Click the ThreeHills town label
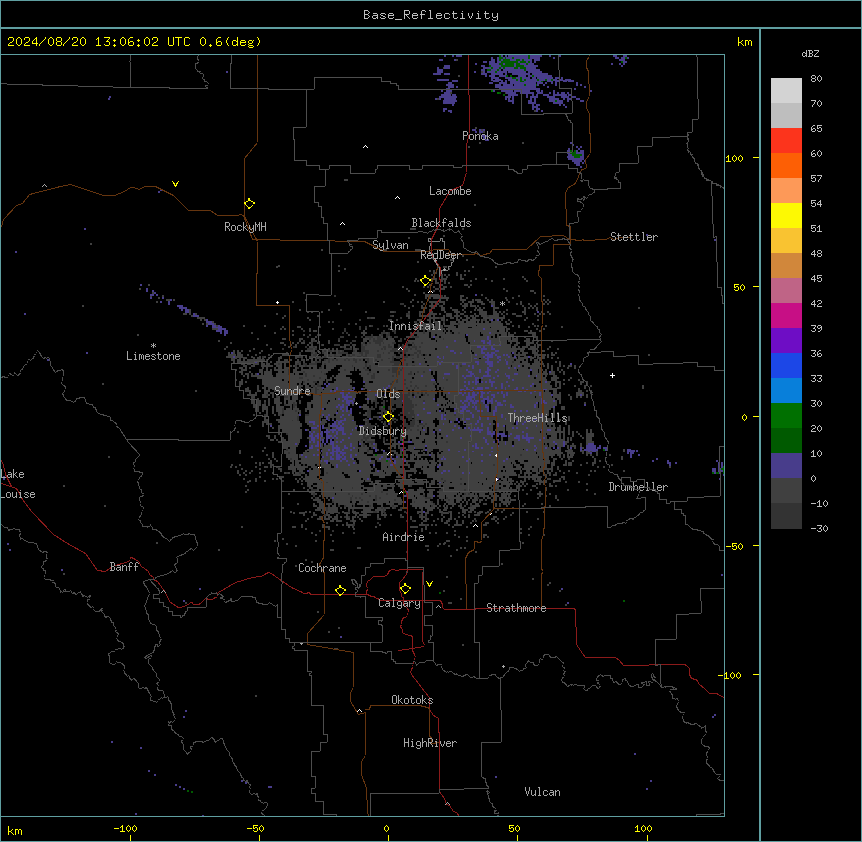The image size is (862, 842). (x=537, y=418)
